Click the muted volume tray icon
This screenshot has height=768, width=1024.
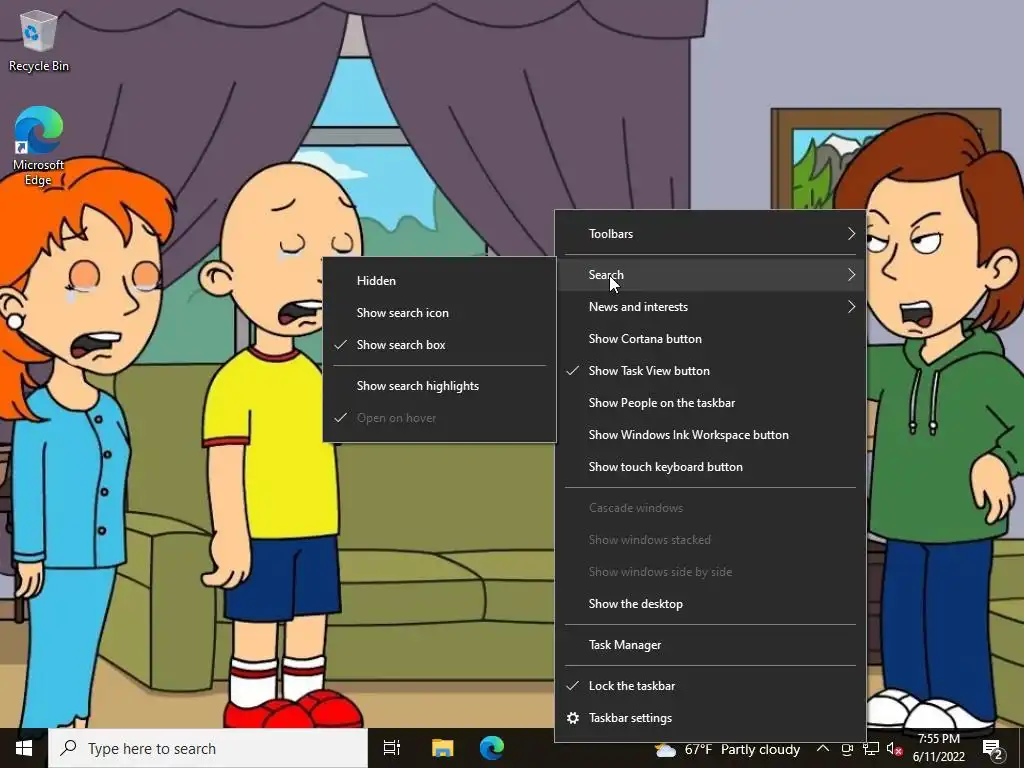[x=895, y=749]
